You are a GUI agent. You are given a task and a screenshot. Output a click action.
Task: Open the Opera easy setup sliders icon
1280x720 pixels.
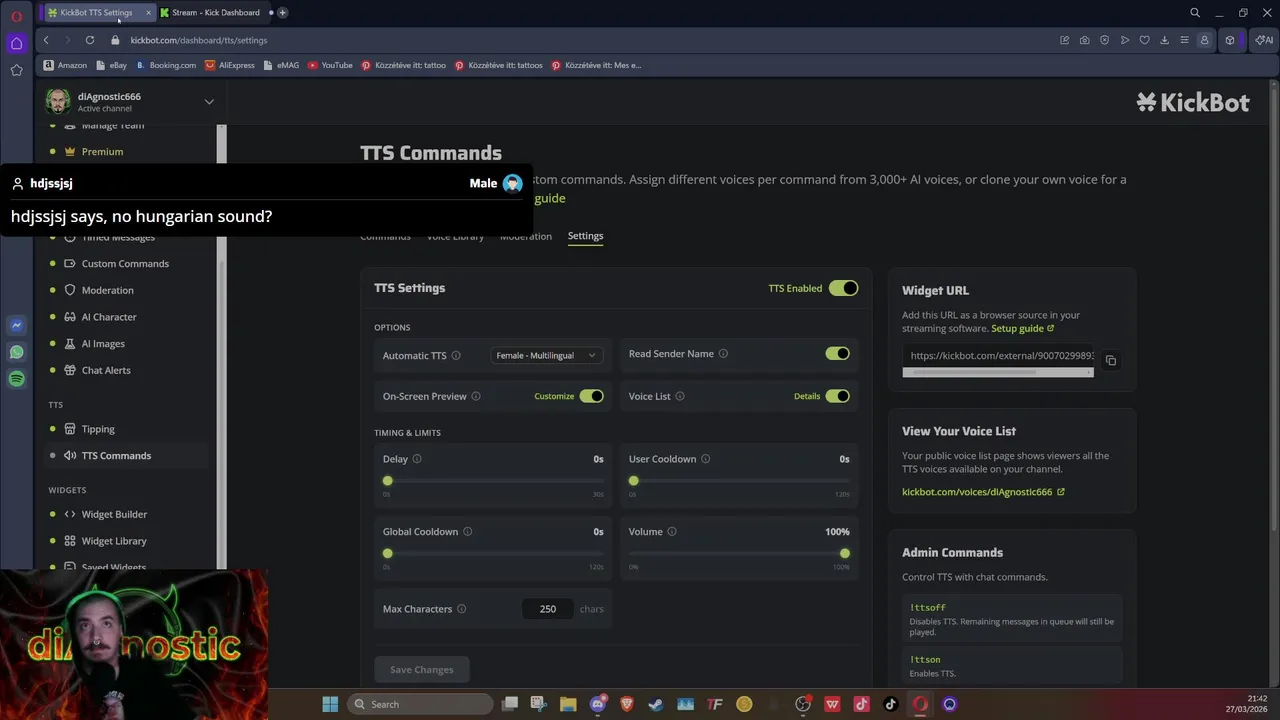coord(1184,40)
